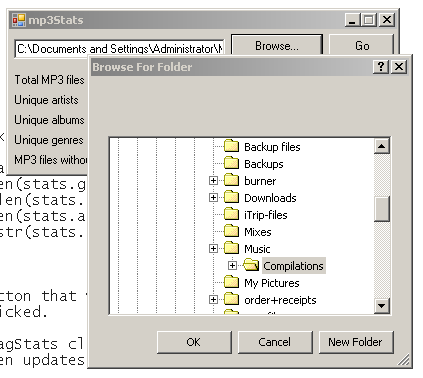Select the Mixes folder label
The width and height of the screenshot is (423, 378).
point(258,232)
